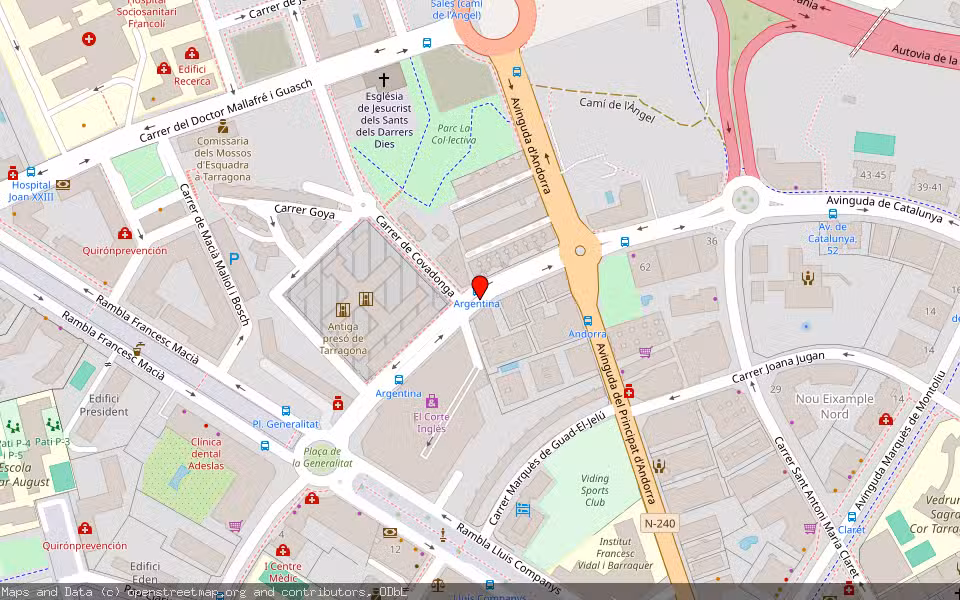Click the 'Carrer Joana Jugan' label
The width and height of the screenshot is (960, 600).
(x=778, y=366)
